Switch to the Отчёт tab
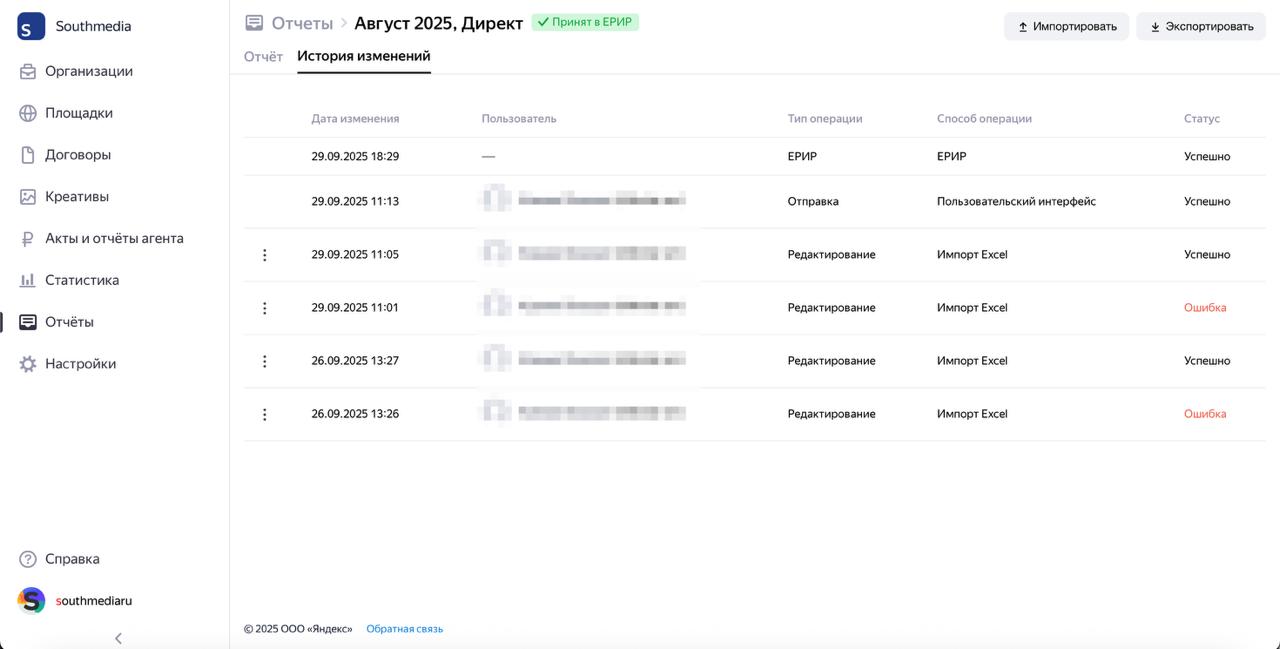The height and width of the screenshot is (649, 1280). (263, 56)
